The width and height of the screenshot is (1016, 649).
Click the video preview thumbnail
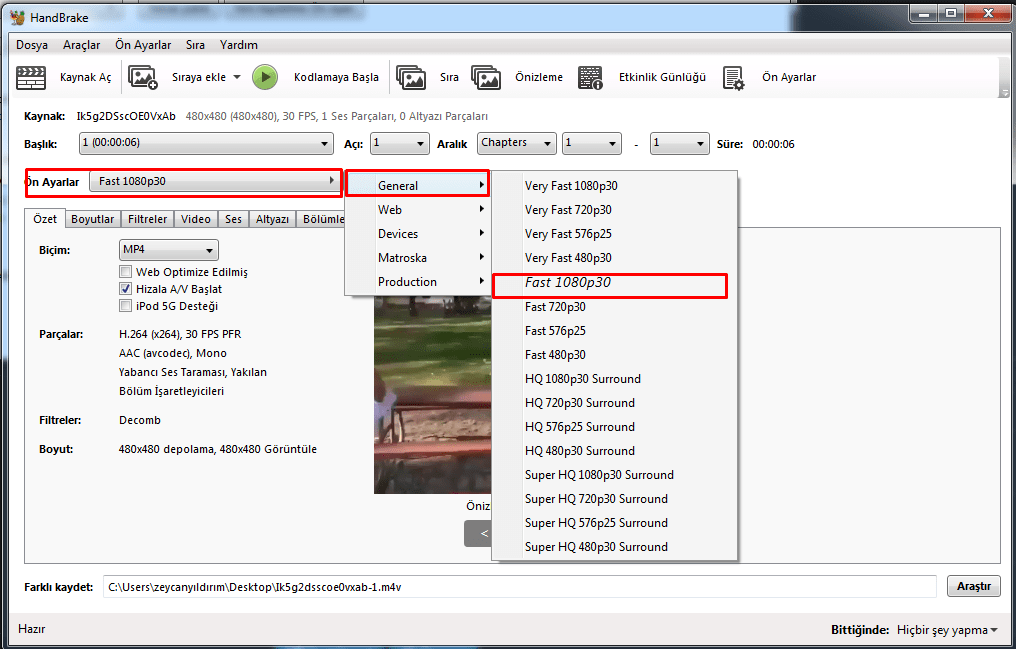pyautogui.click(x=433, y=395)
